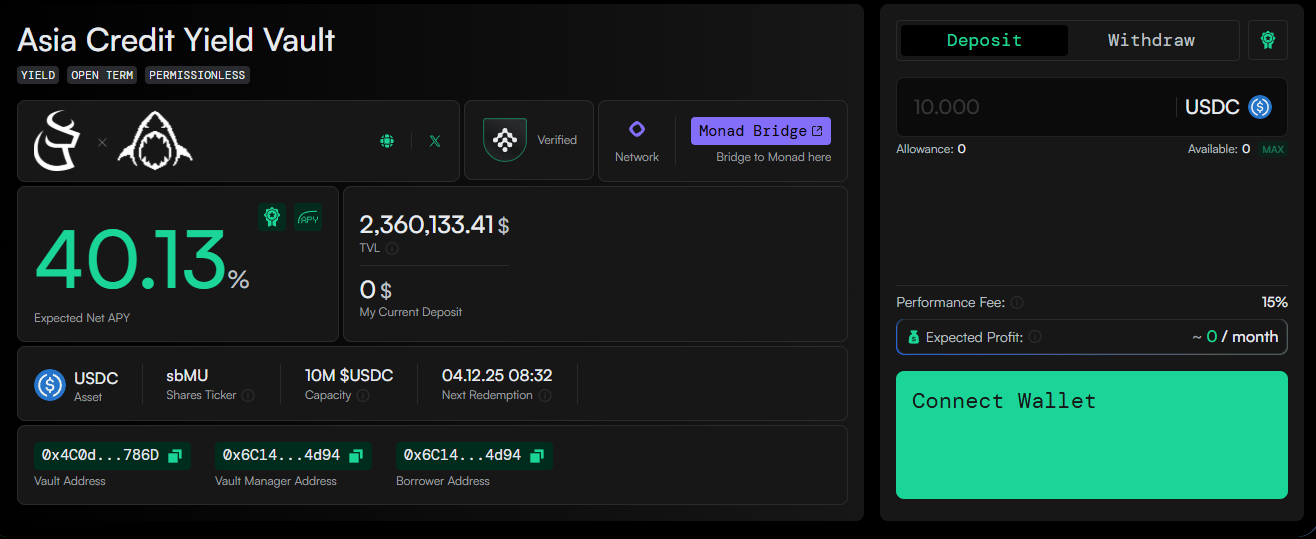This screenshot has height=539, width=1316.
Task: Click the shark logo
Action: pos(155,142)
